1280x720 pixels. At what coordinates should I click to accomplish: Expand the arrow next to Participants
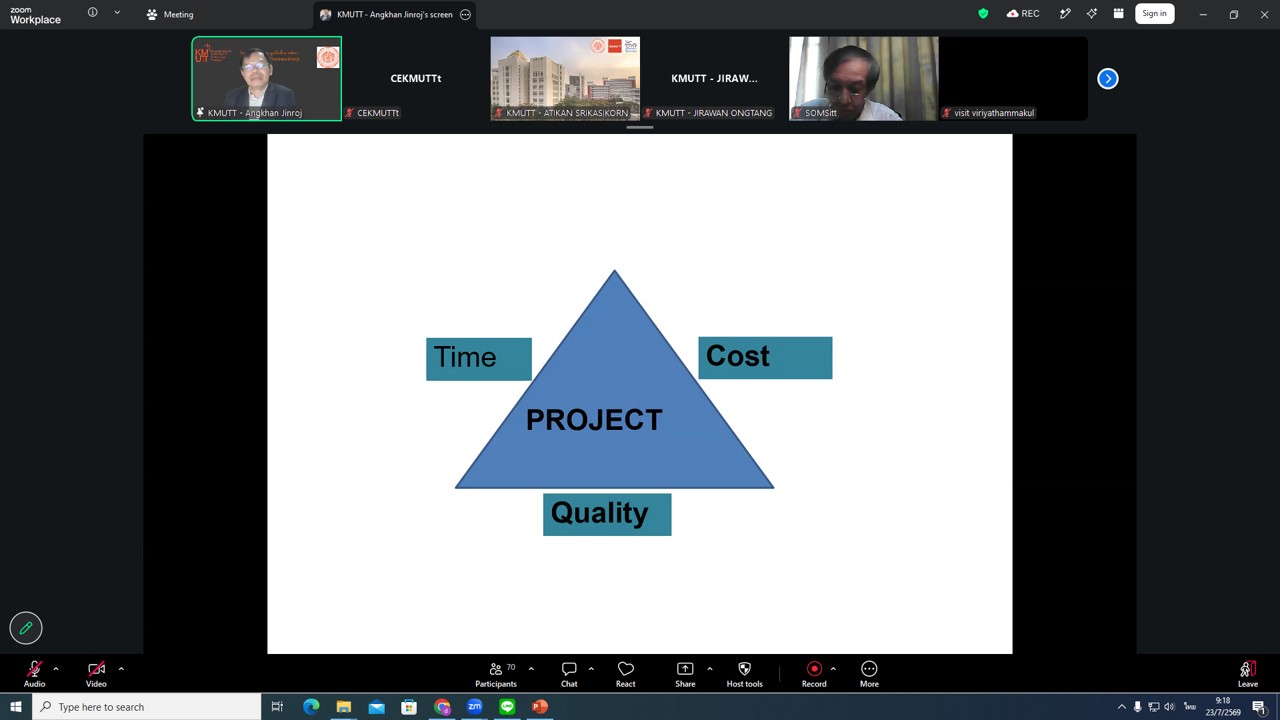pos(531,668)
